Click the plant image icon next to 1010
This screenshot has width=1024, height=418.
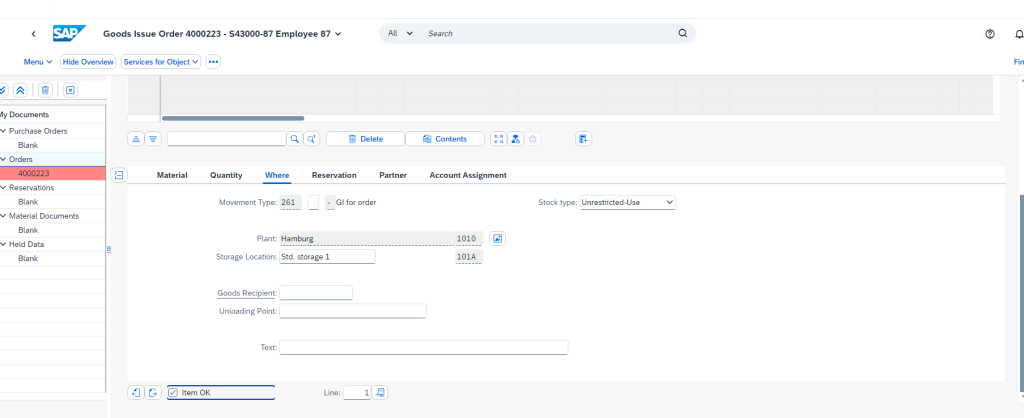pos(498,239)
